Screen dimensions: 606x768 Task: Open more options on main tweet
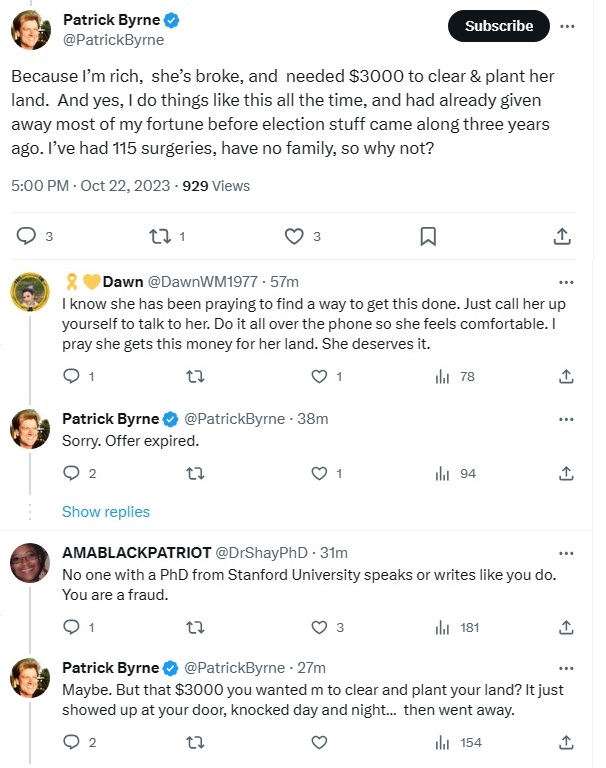(x=567, y=26)
